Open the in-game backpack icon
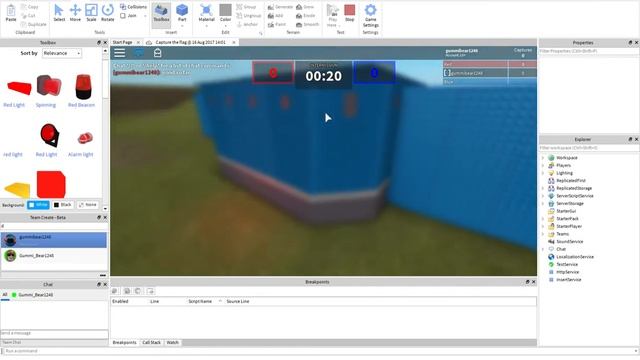The height and width of the screenshot is (360, 640). click(x=158, y=53)
